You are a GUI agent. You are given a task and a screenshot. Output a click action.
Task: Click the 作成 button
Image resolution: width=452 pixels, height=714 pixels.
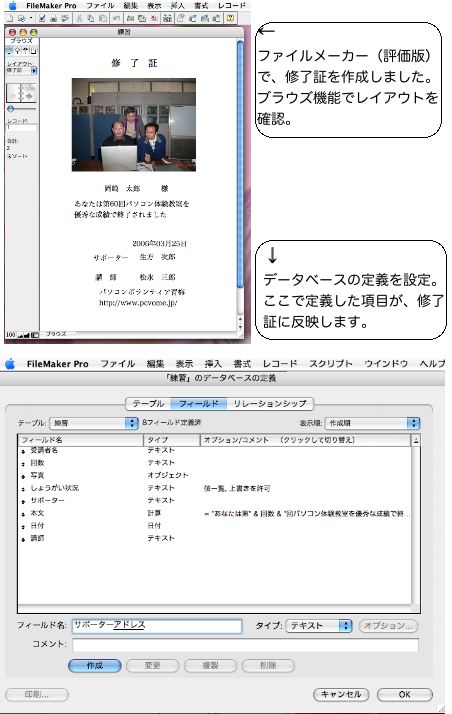click(x=95, y=666)
